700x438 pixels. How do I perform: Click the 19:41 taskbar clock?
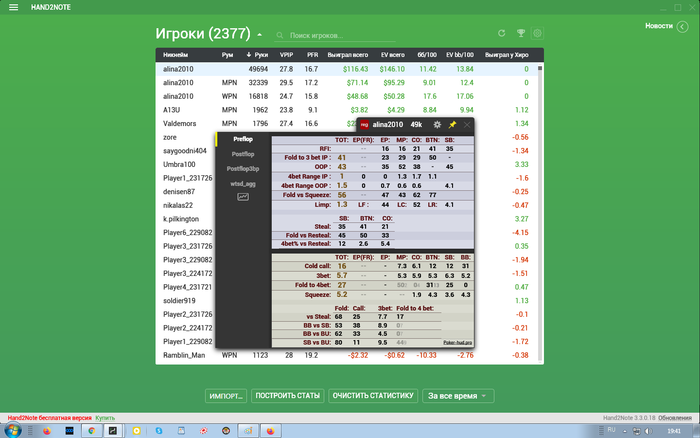click(x=674, y=431)
